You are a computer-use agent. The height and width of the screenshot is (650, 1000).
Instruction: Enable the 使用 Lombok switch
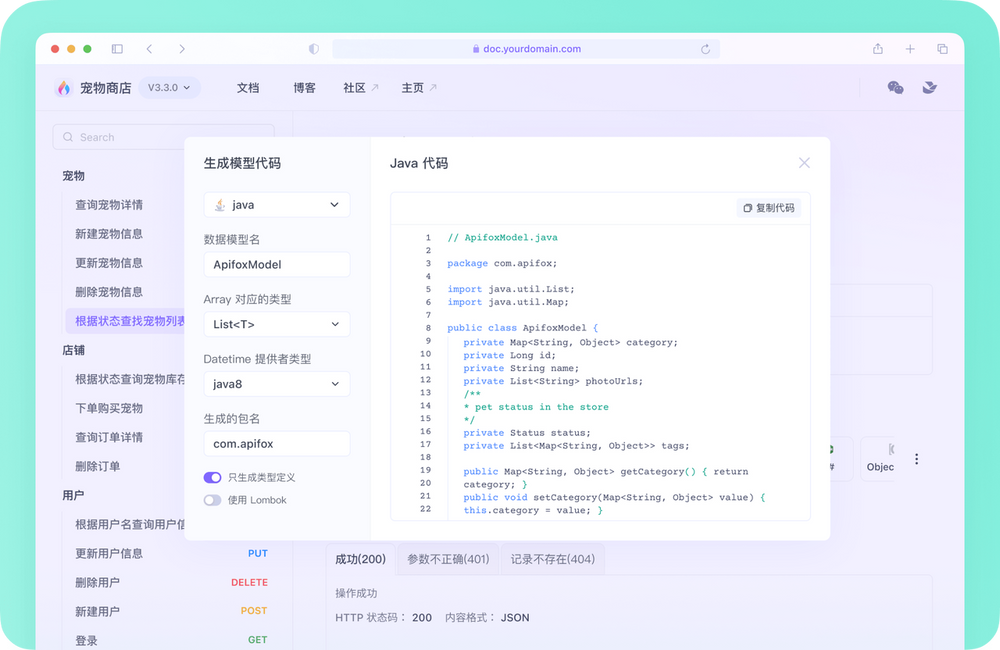coord(212,500)
